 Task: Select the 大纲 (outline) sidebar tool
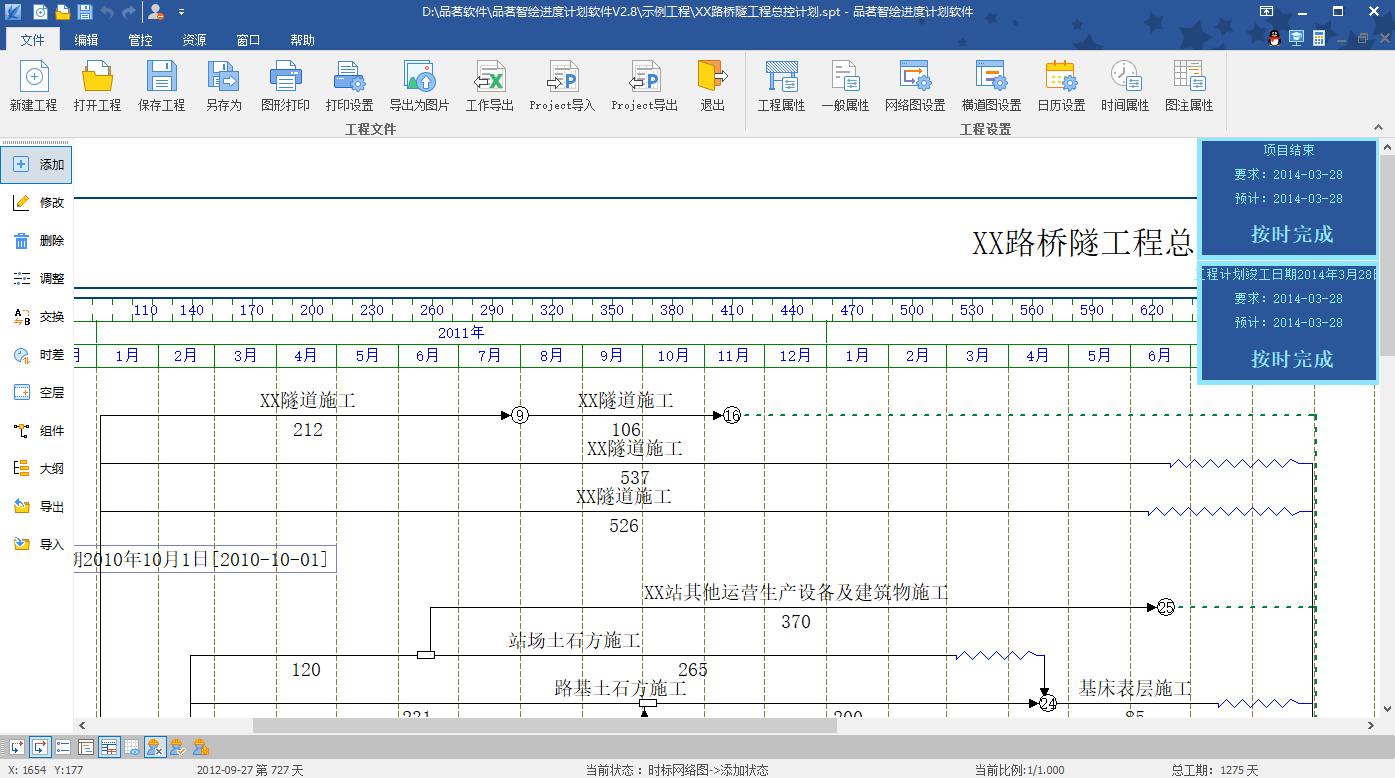click(x=37, y=469)
